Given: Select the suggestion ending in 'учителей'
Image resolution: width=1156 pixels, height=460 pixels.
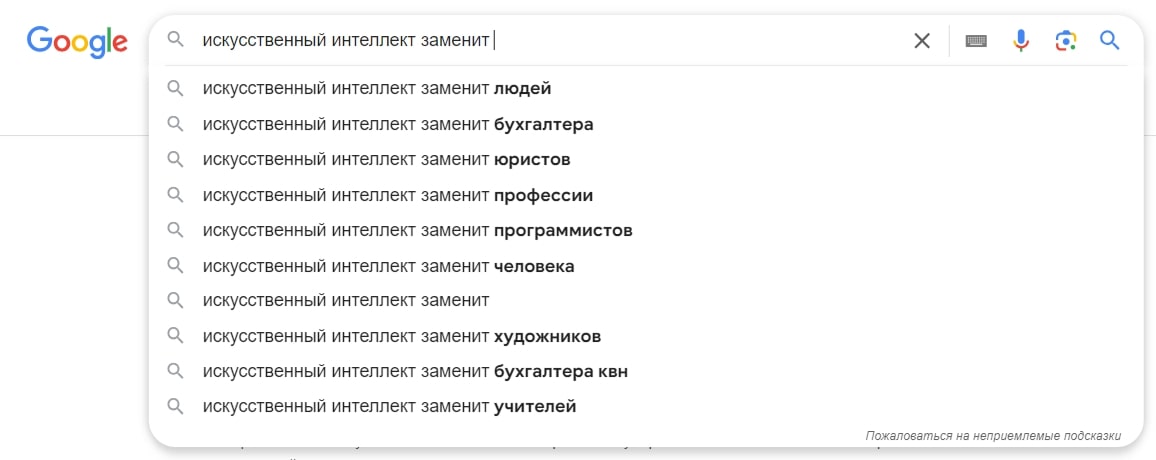Looking at the screenshot, I should [638, 406].
